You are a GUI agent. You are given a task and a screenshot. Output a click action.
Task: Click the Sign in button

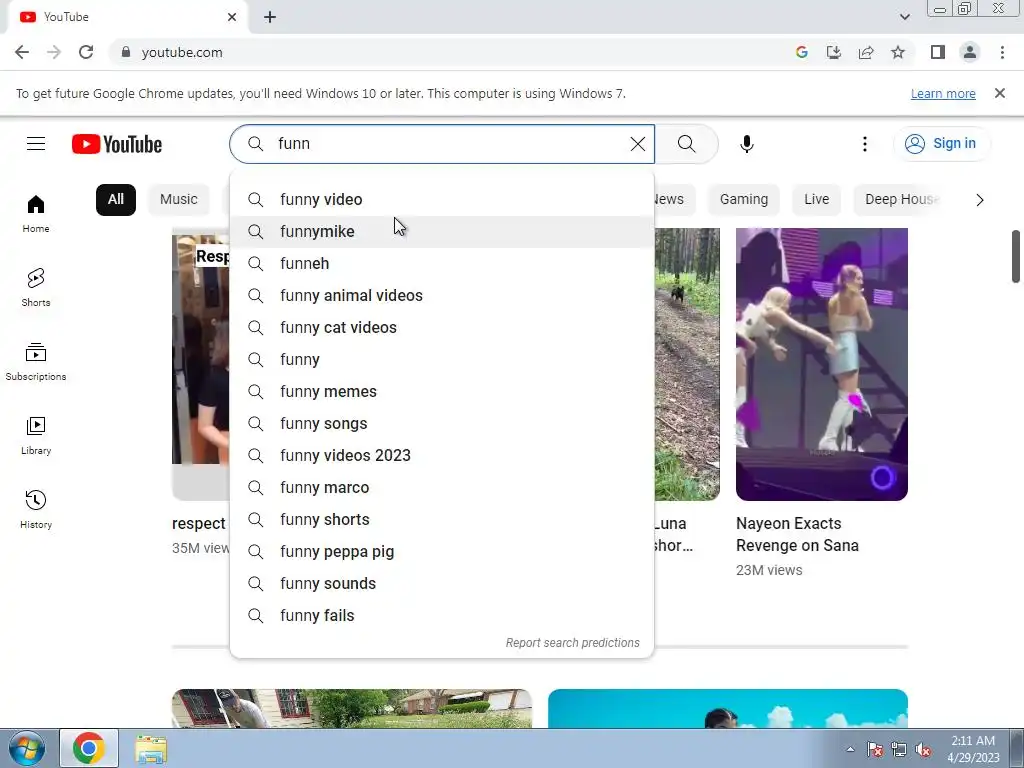pos(941,144)
